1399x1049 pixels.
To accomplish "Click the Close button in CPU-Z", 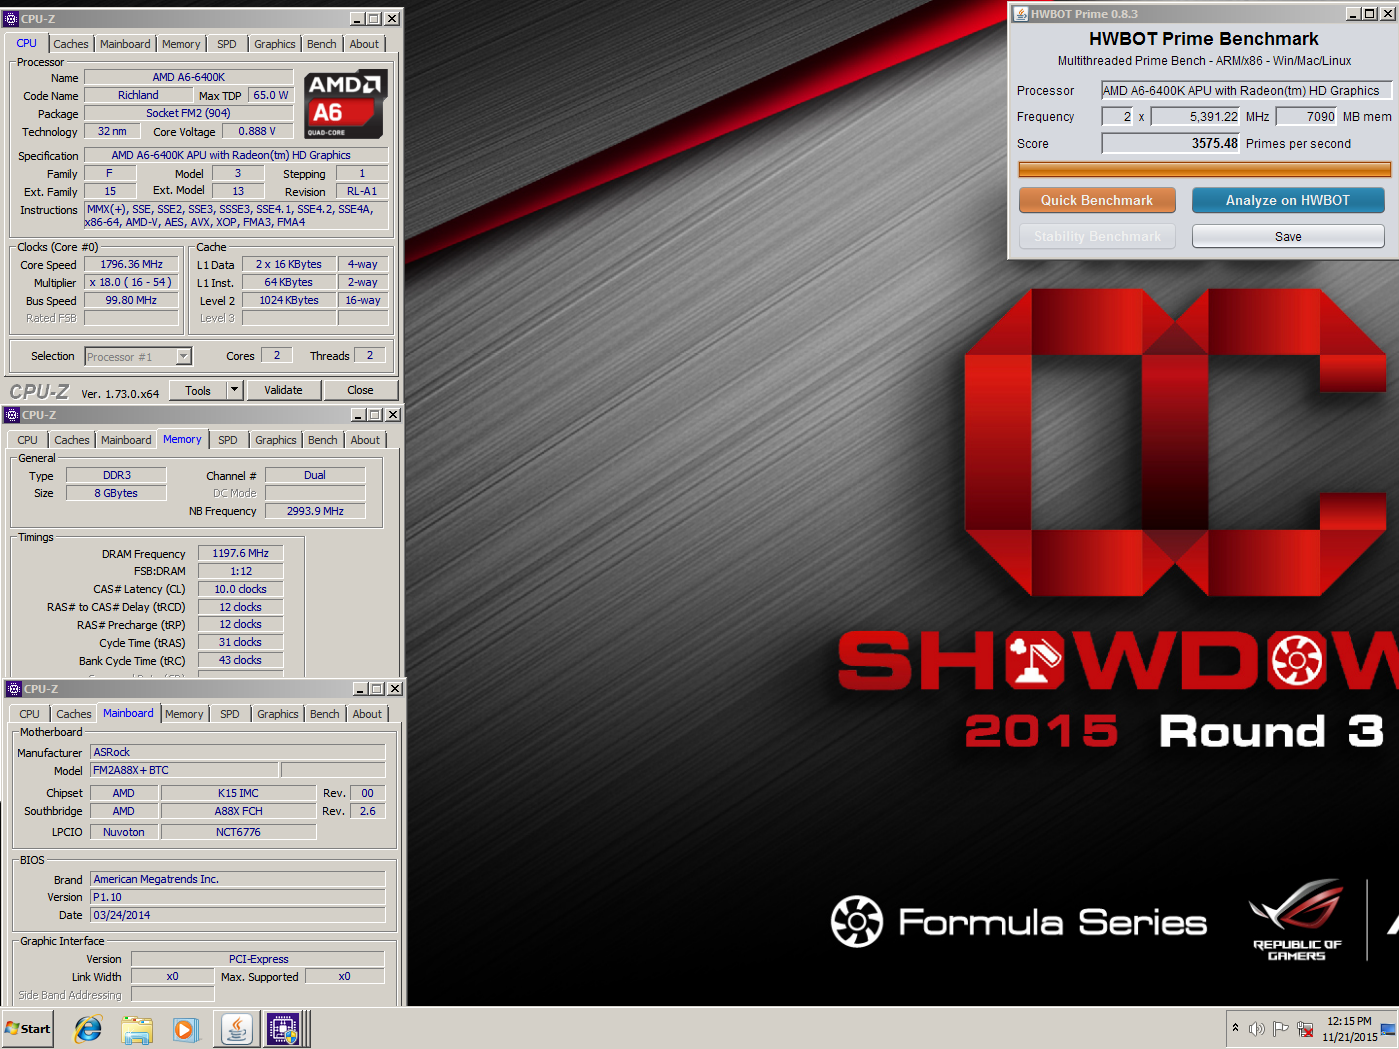I will (x=361, y=390).
